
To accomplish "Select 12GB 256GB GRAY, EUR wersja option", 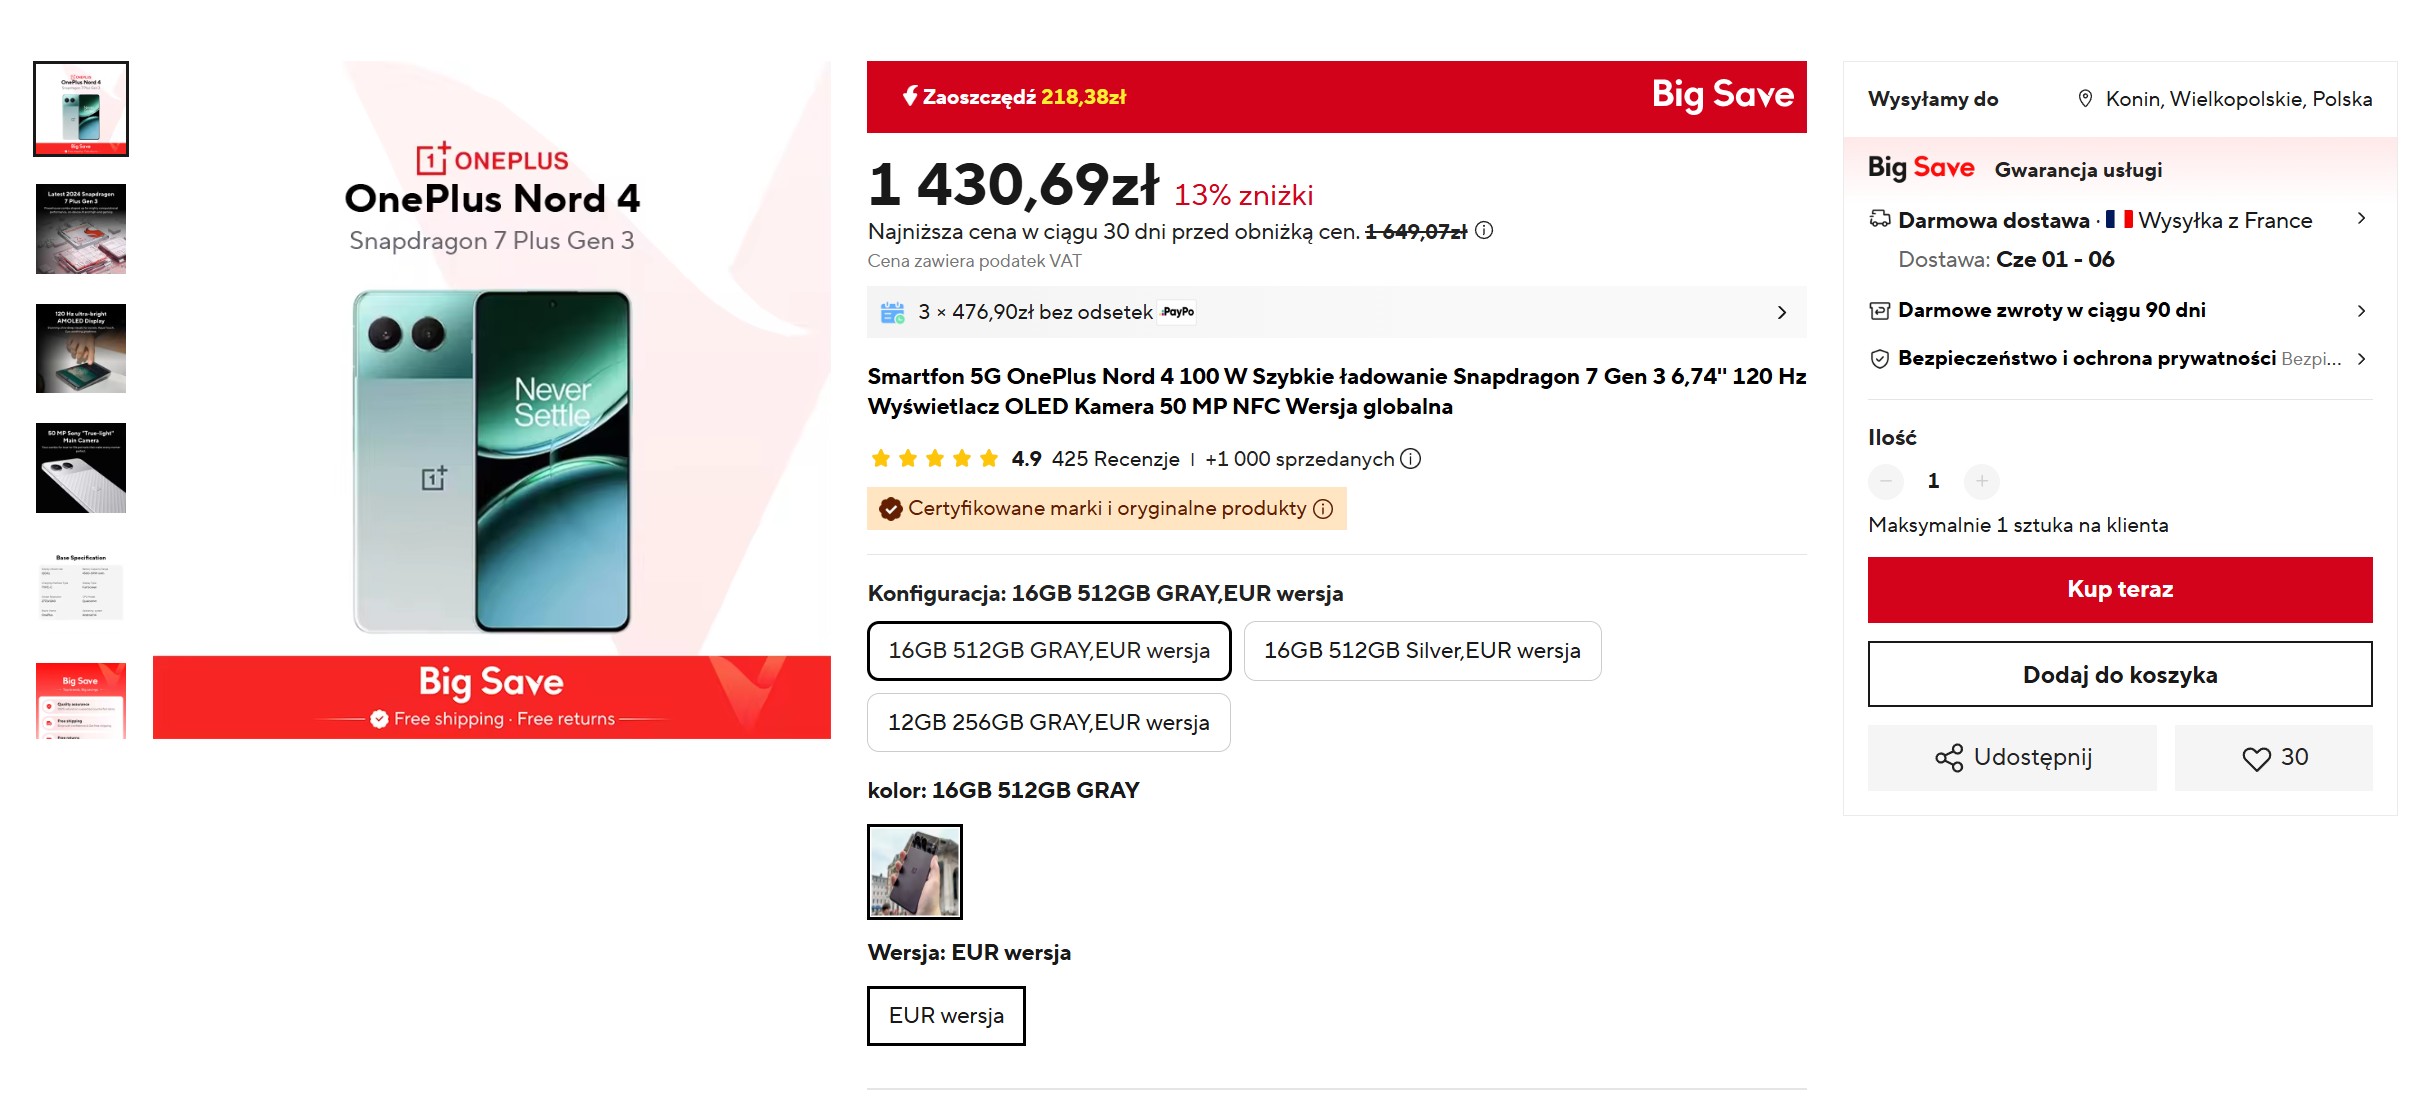I will pos(1048,723).
